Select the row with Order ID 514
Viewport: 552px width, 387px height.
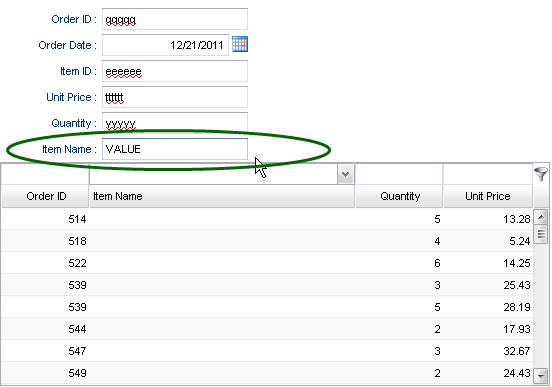click(x=267, y=219)
